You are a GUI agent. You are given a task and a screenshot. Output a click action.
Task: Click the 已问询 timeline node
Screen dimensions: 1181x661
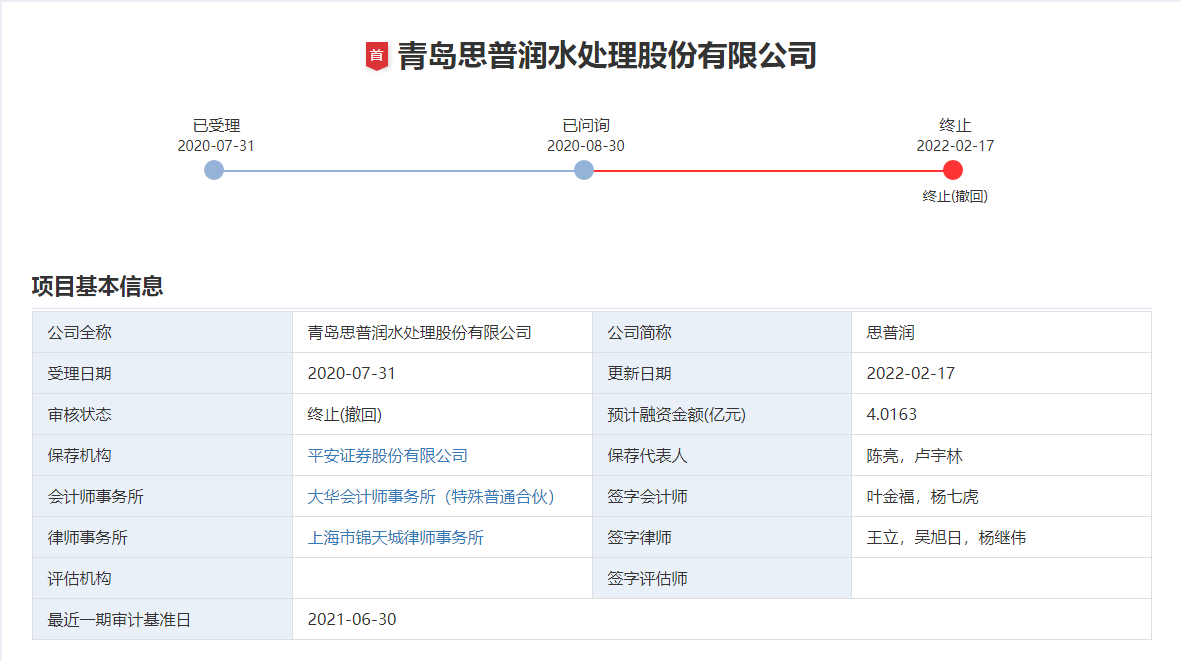[x=584, y=170]
